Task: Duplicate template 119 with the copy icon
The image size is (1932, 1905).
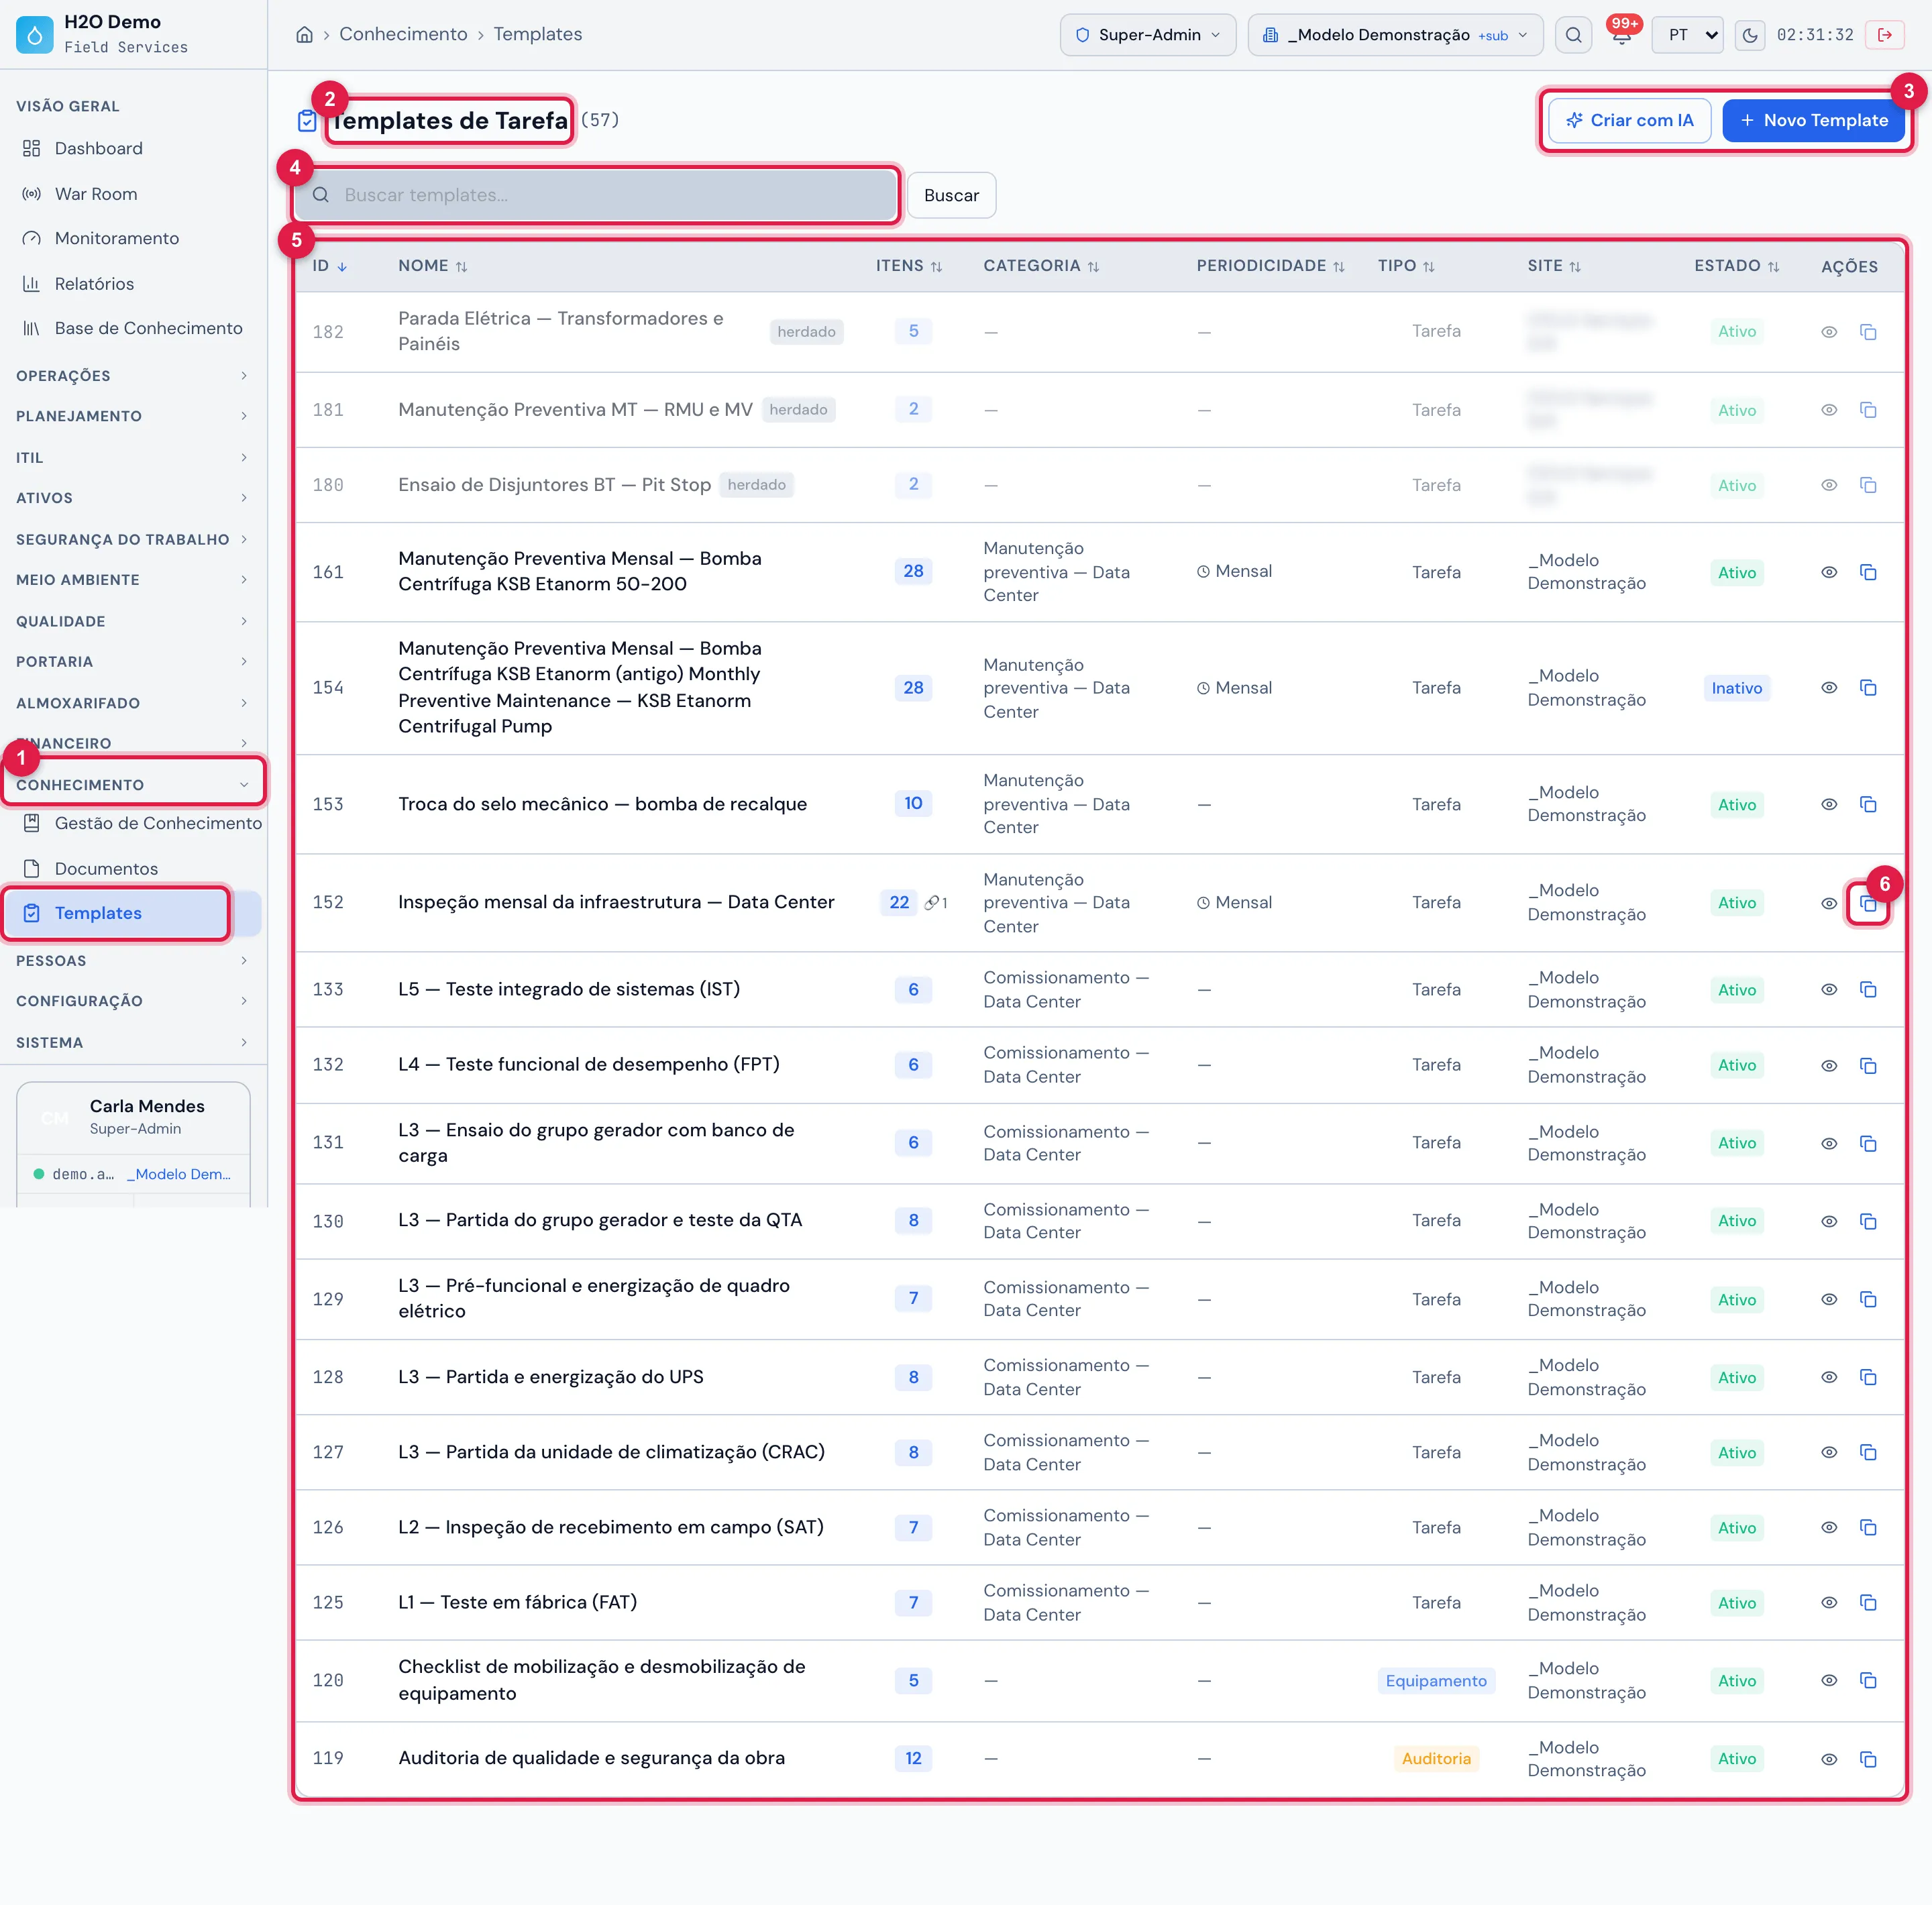Action: point(1867,1759)
